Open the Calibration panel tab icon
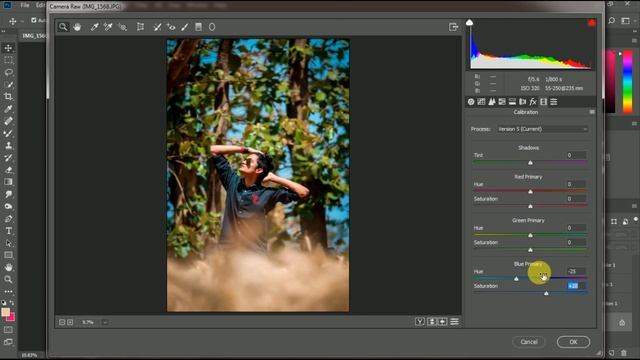 click(x=543, y=102)
